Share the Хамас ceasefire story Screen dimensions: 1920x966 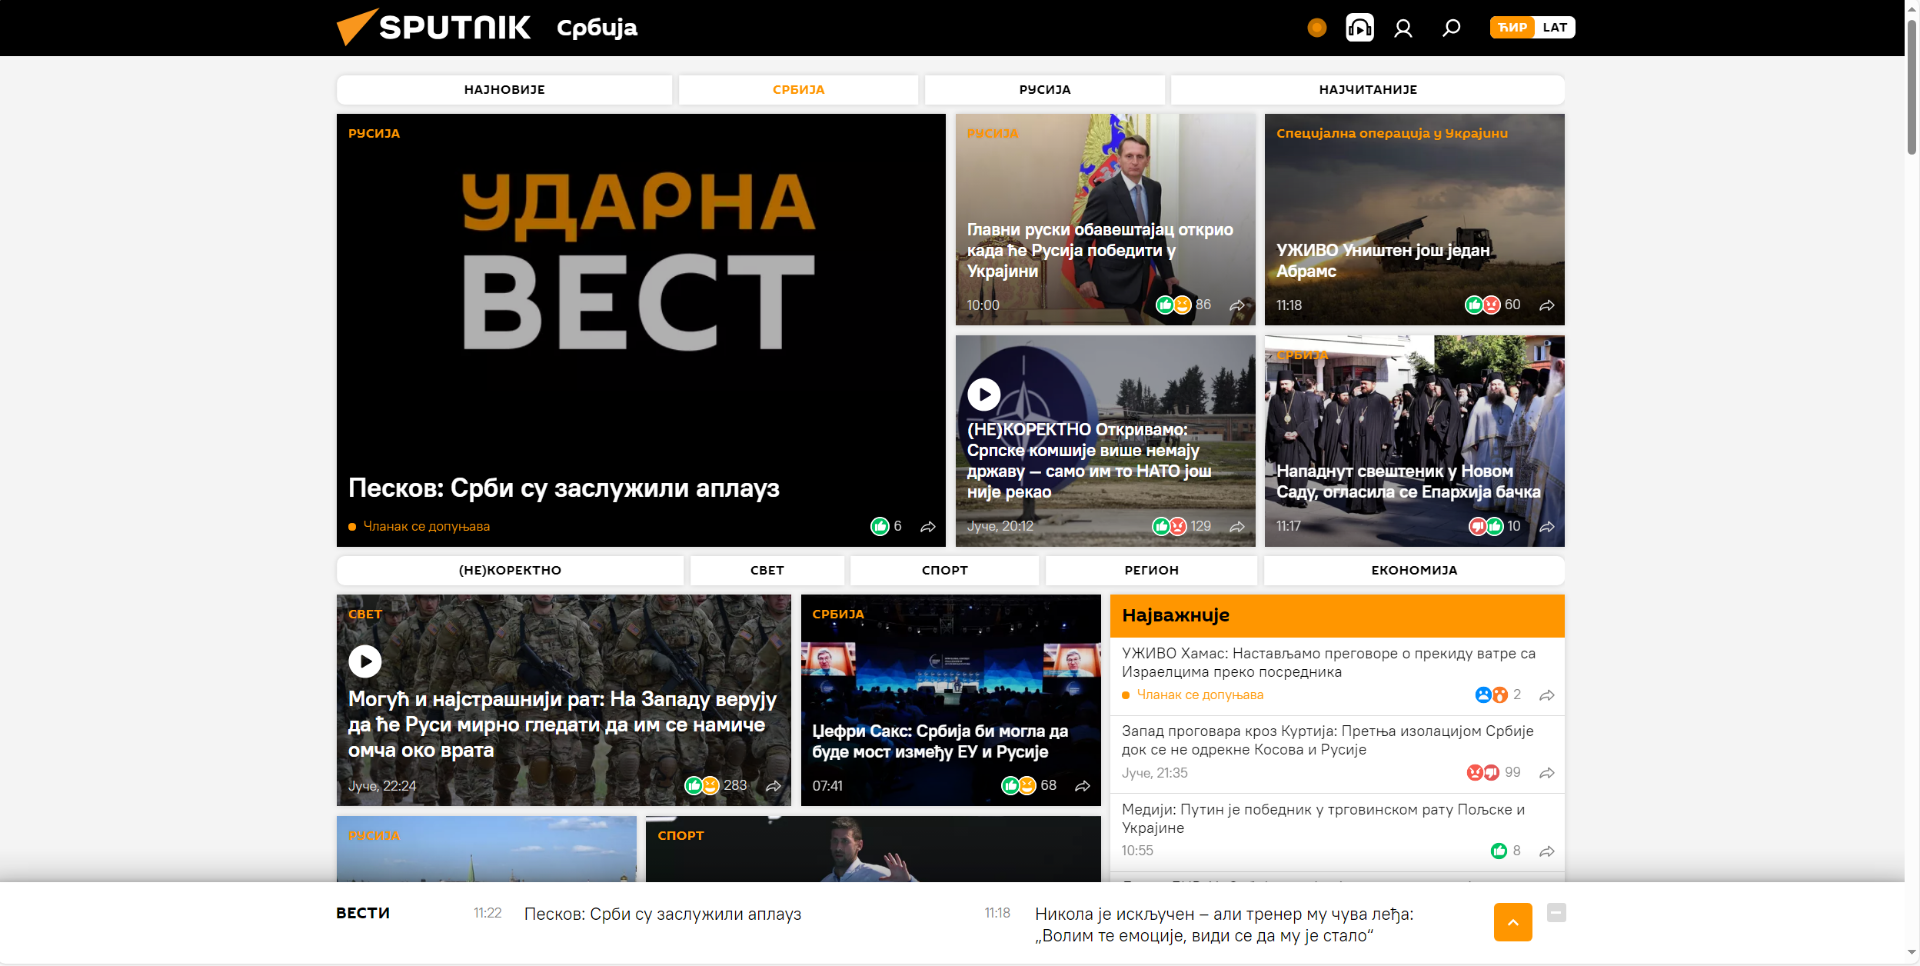[1547, 696]
